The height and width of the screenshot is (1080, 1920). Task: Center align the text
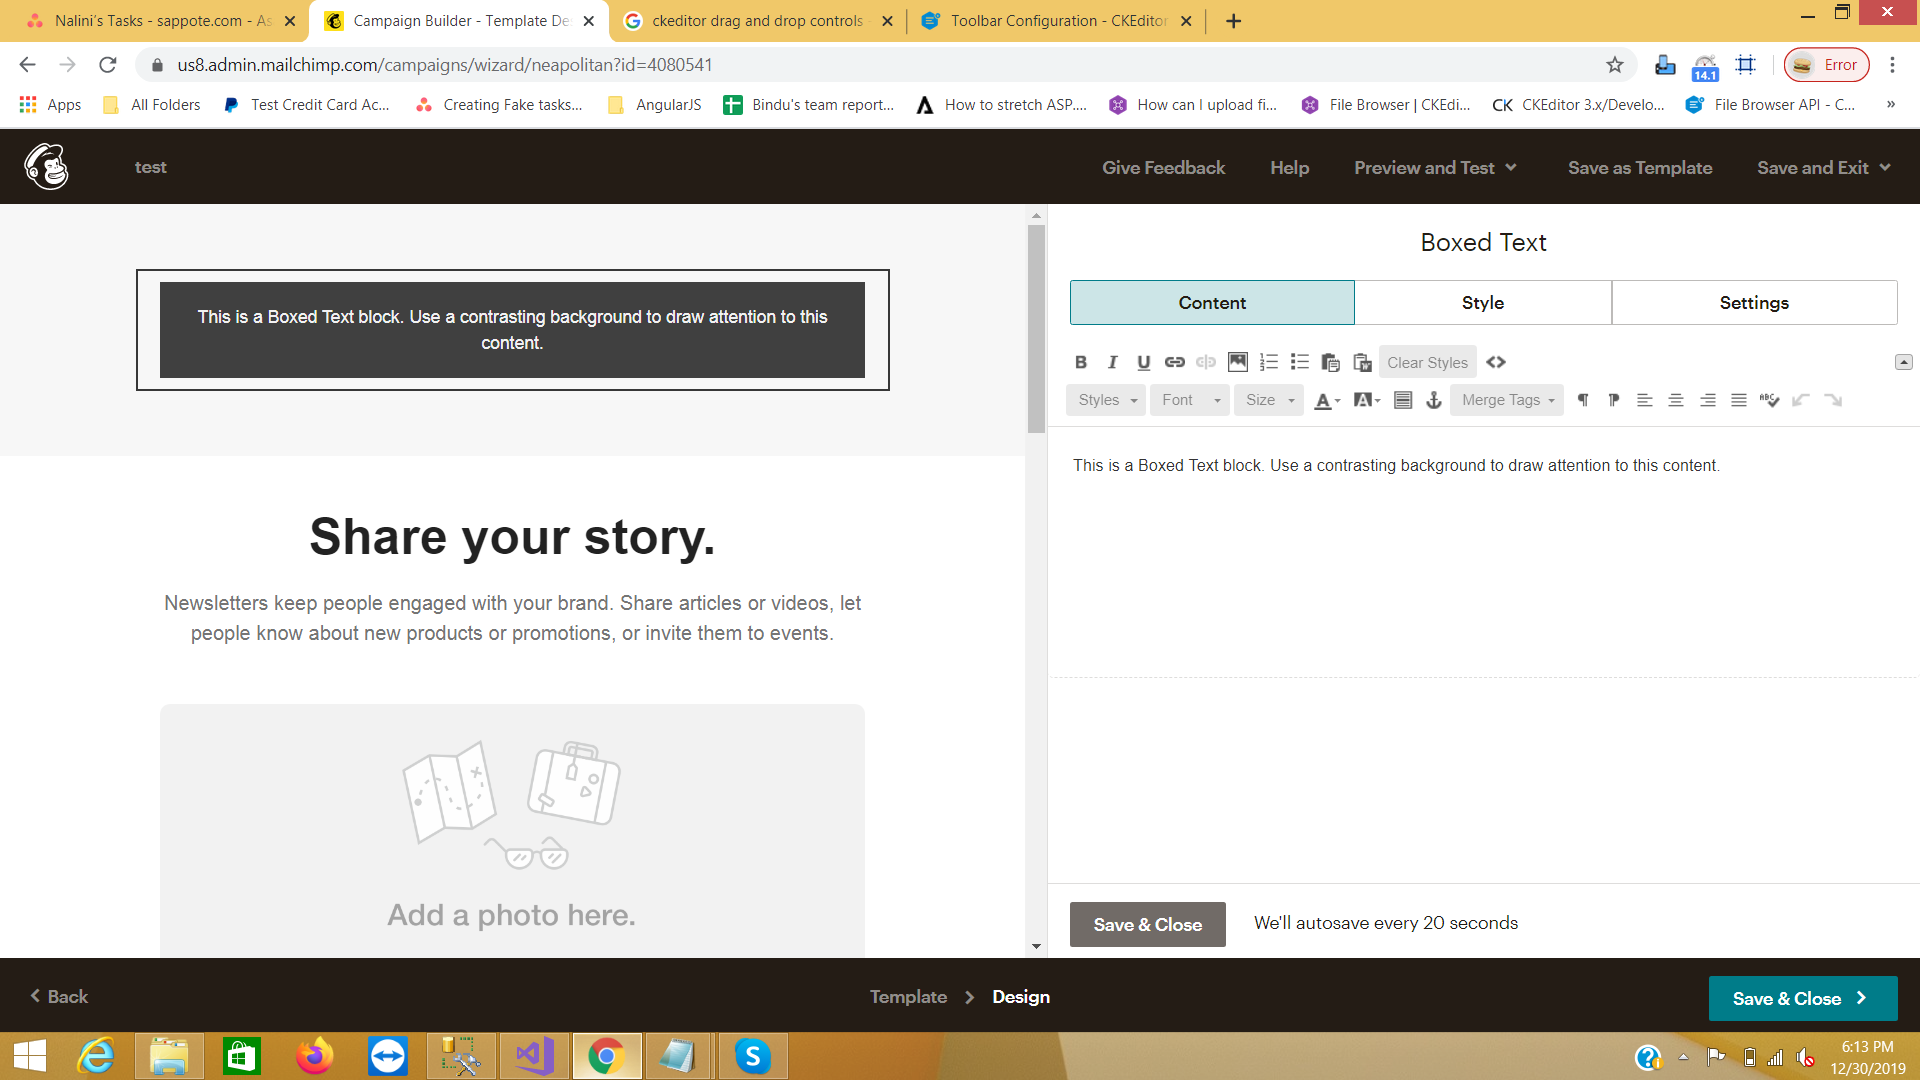click(x=1676, y=400)
